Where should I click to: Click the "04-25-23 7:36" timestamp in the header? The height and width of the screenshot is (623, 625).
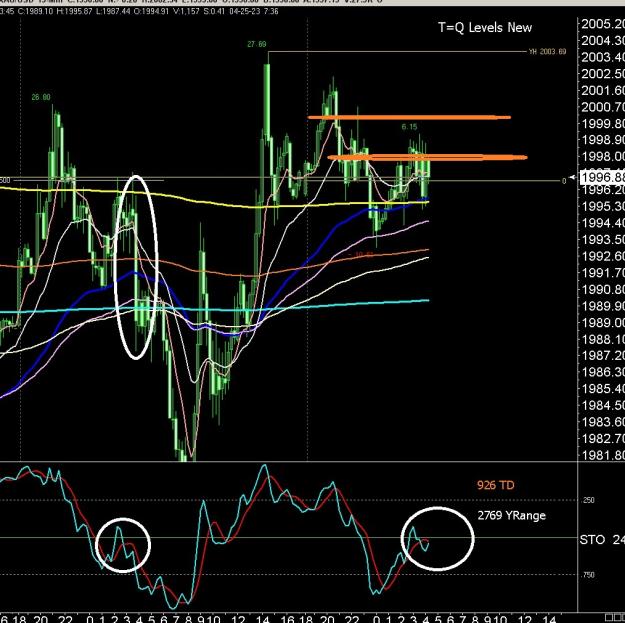tap(254, 11)
